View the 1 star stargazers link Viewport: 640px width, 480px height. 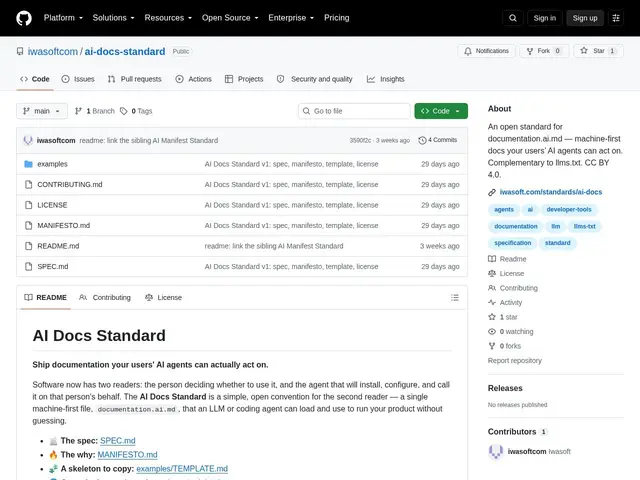click(x=503, y=317)
